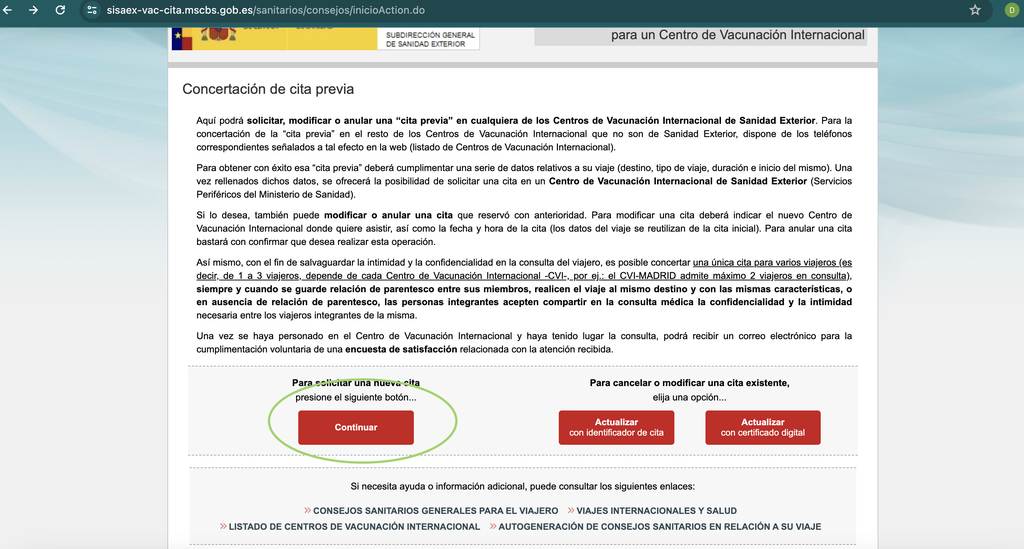This screenshot has height=549, width=1024.
Task: Click Actualizar con certificado digital
Action: point(763,428)
